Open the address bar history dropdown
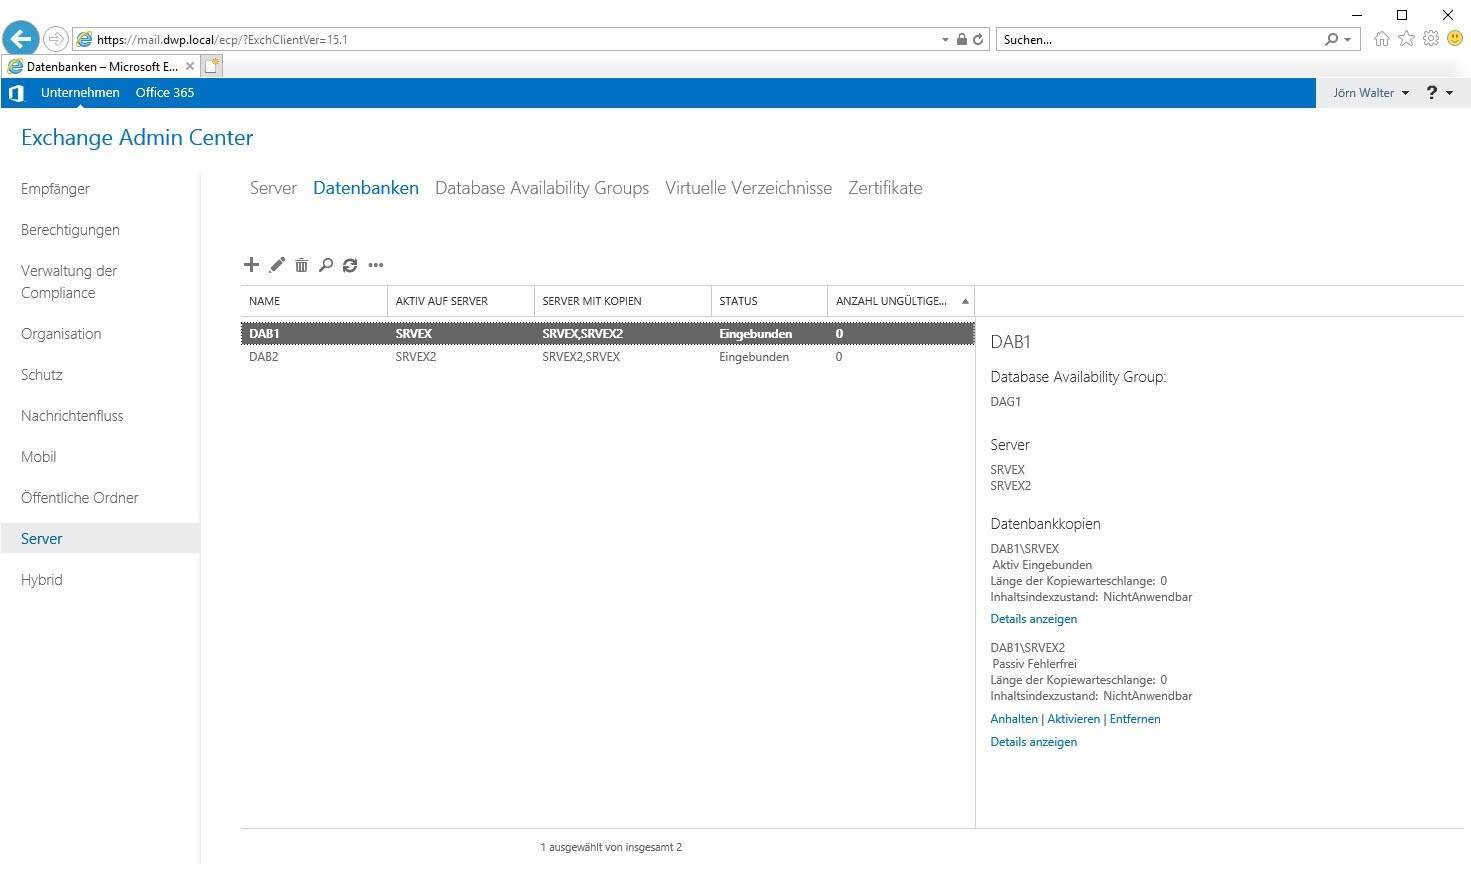The height and width of the screenshot is (880, 1471). (x=945, y=40)
